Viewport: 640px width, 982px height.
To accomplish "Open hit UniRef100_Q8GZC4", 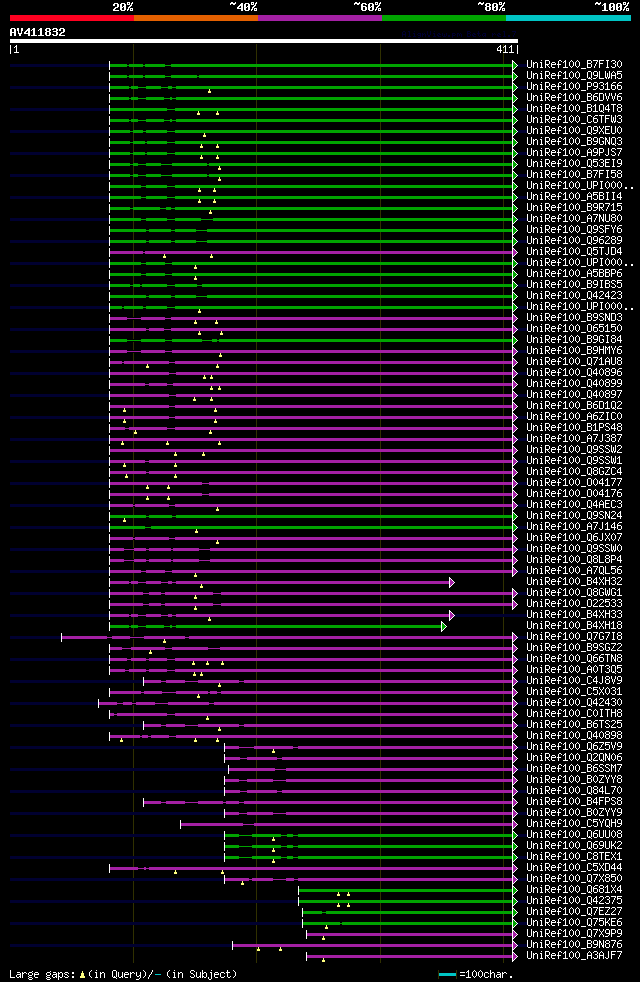I will (x=574, y=472).
